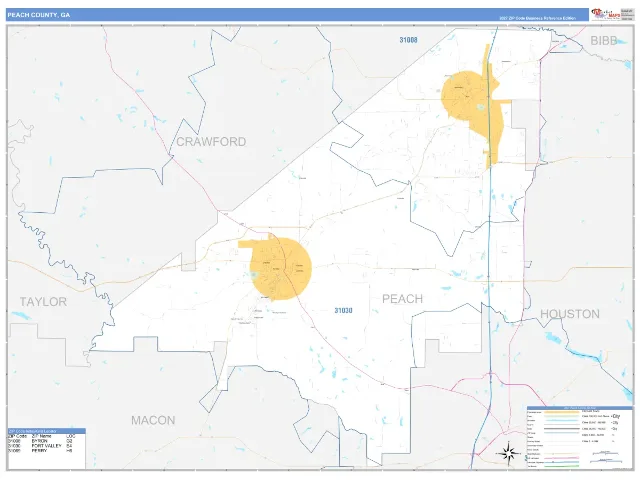Click the compass rose symbol
640x480 pixels.
pyautogui.click(x=508, y=453)
